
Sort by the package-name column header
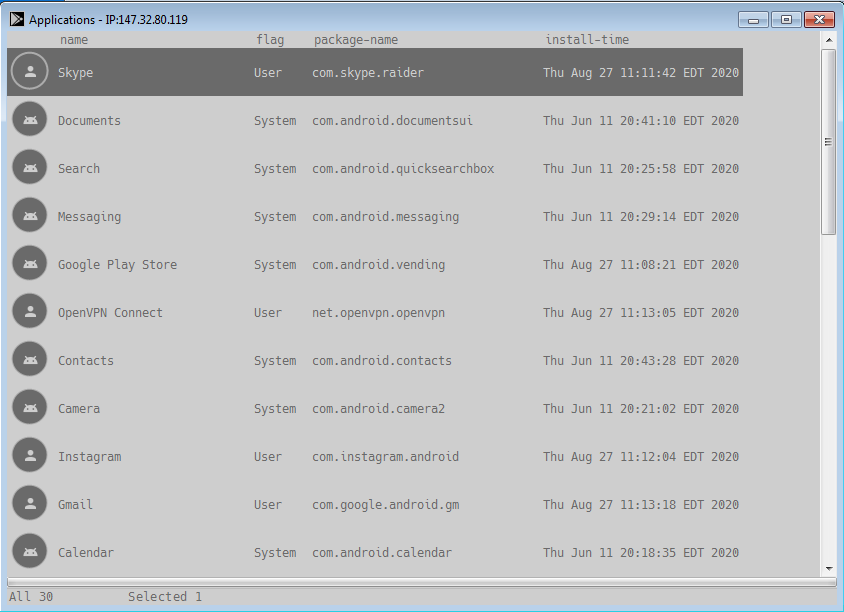tap(356, 40)
